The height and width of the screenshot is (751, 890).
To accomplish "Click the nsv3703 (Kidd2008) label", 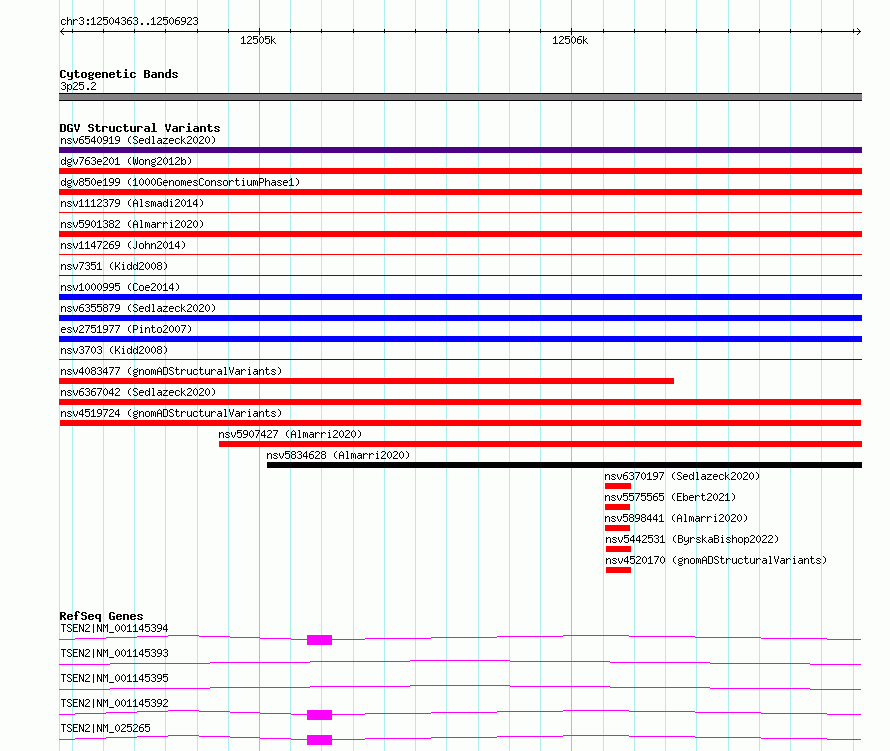I will pos(114,350).
